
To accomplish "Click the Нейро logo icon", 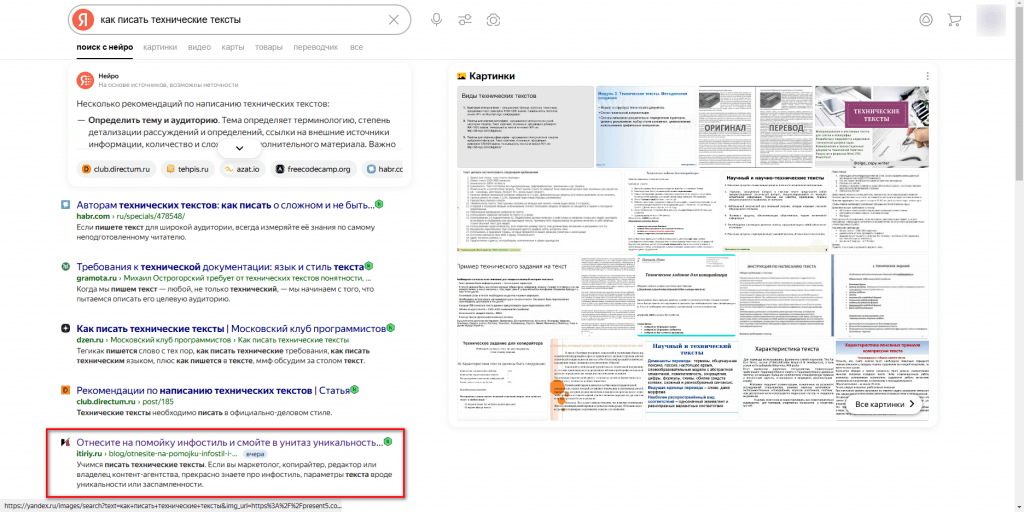I will tap(85, 80).
